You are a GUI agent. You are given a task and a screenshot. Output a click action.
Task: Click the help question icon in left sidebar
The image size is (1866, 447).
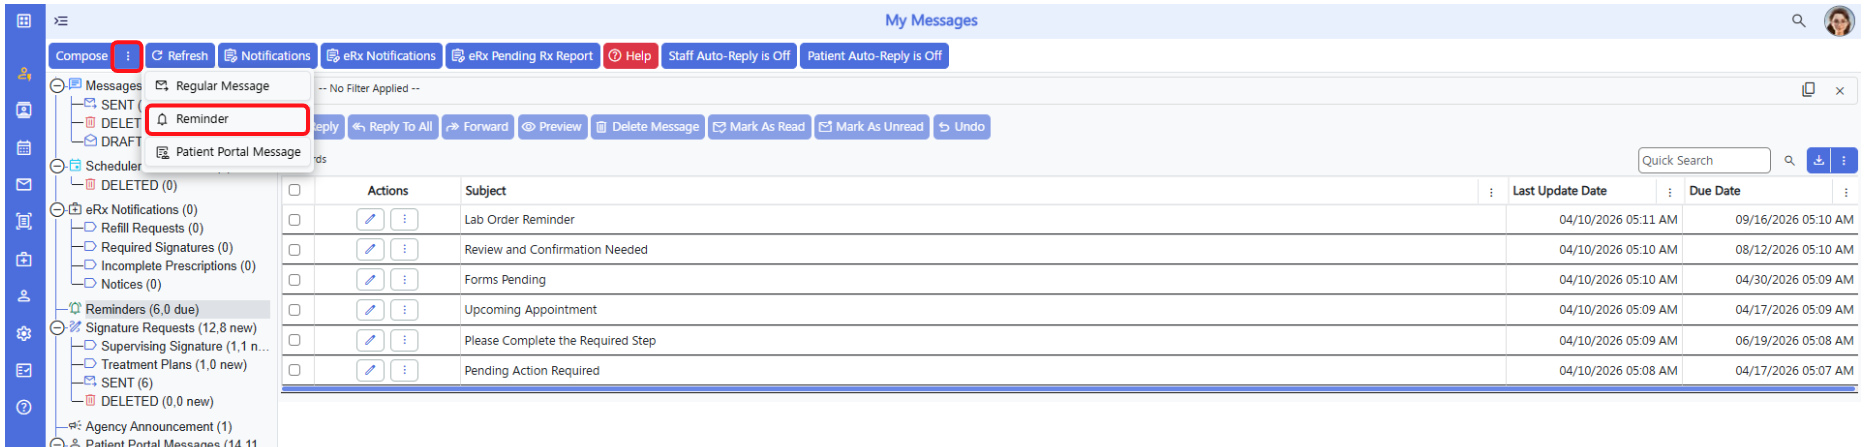click(x=24, y=407)
